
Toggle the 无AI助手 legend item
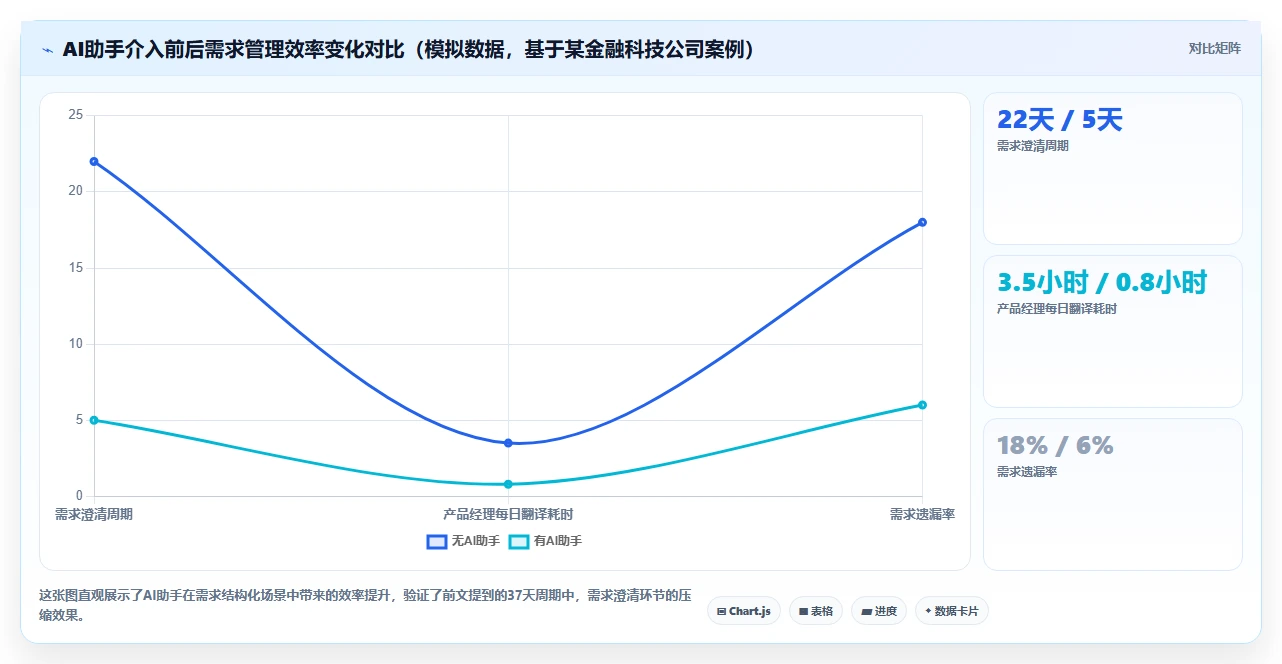click(463, 541)
